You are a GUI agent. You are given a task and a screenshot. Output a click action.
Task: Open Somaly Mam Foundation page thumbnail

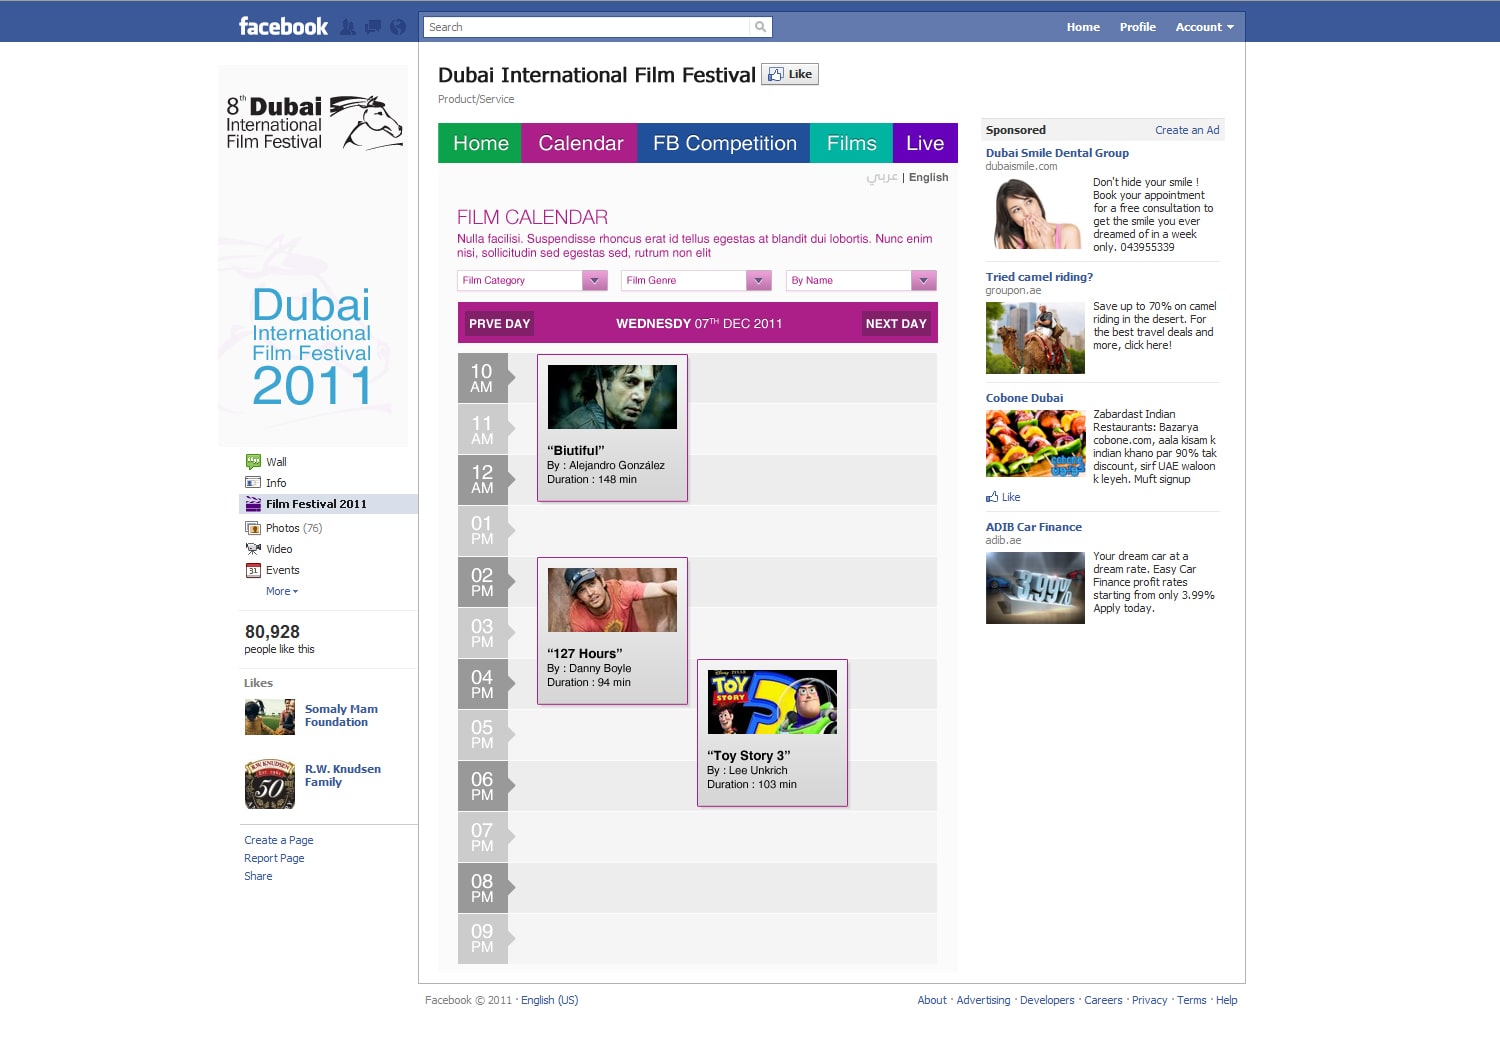(270, 717)
